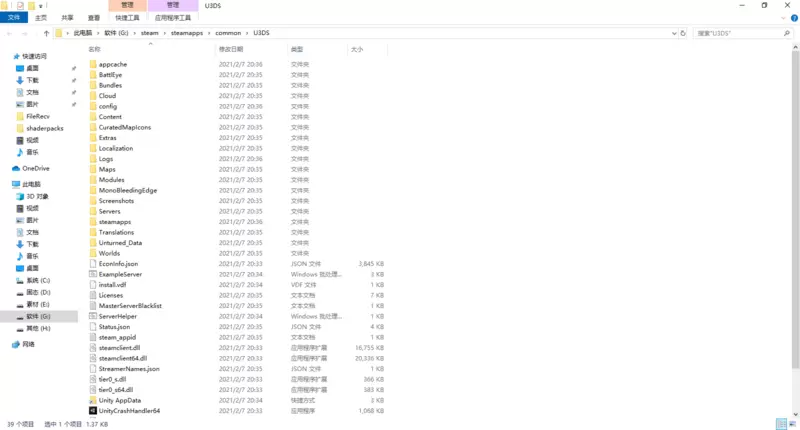Image resolution: width=800 pixels, height=430 pixels.
Task: Open the Help question mark icon
Action: coord(794,18)
